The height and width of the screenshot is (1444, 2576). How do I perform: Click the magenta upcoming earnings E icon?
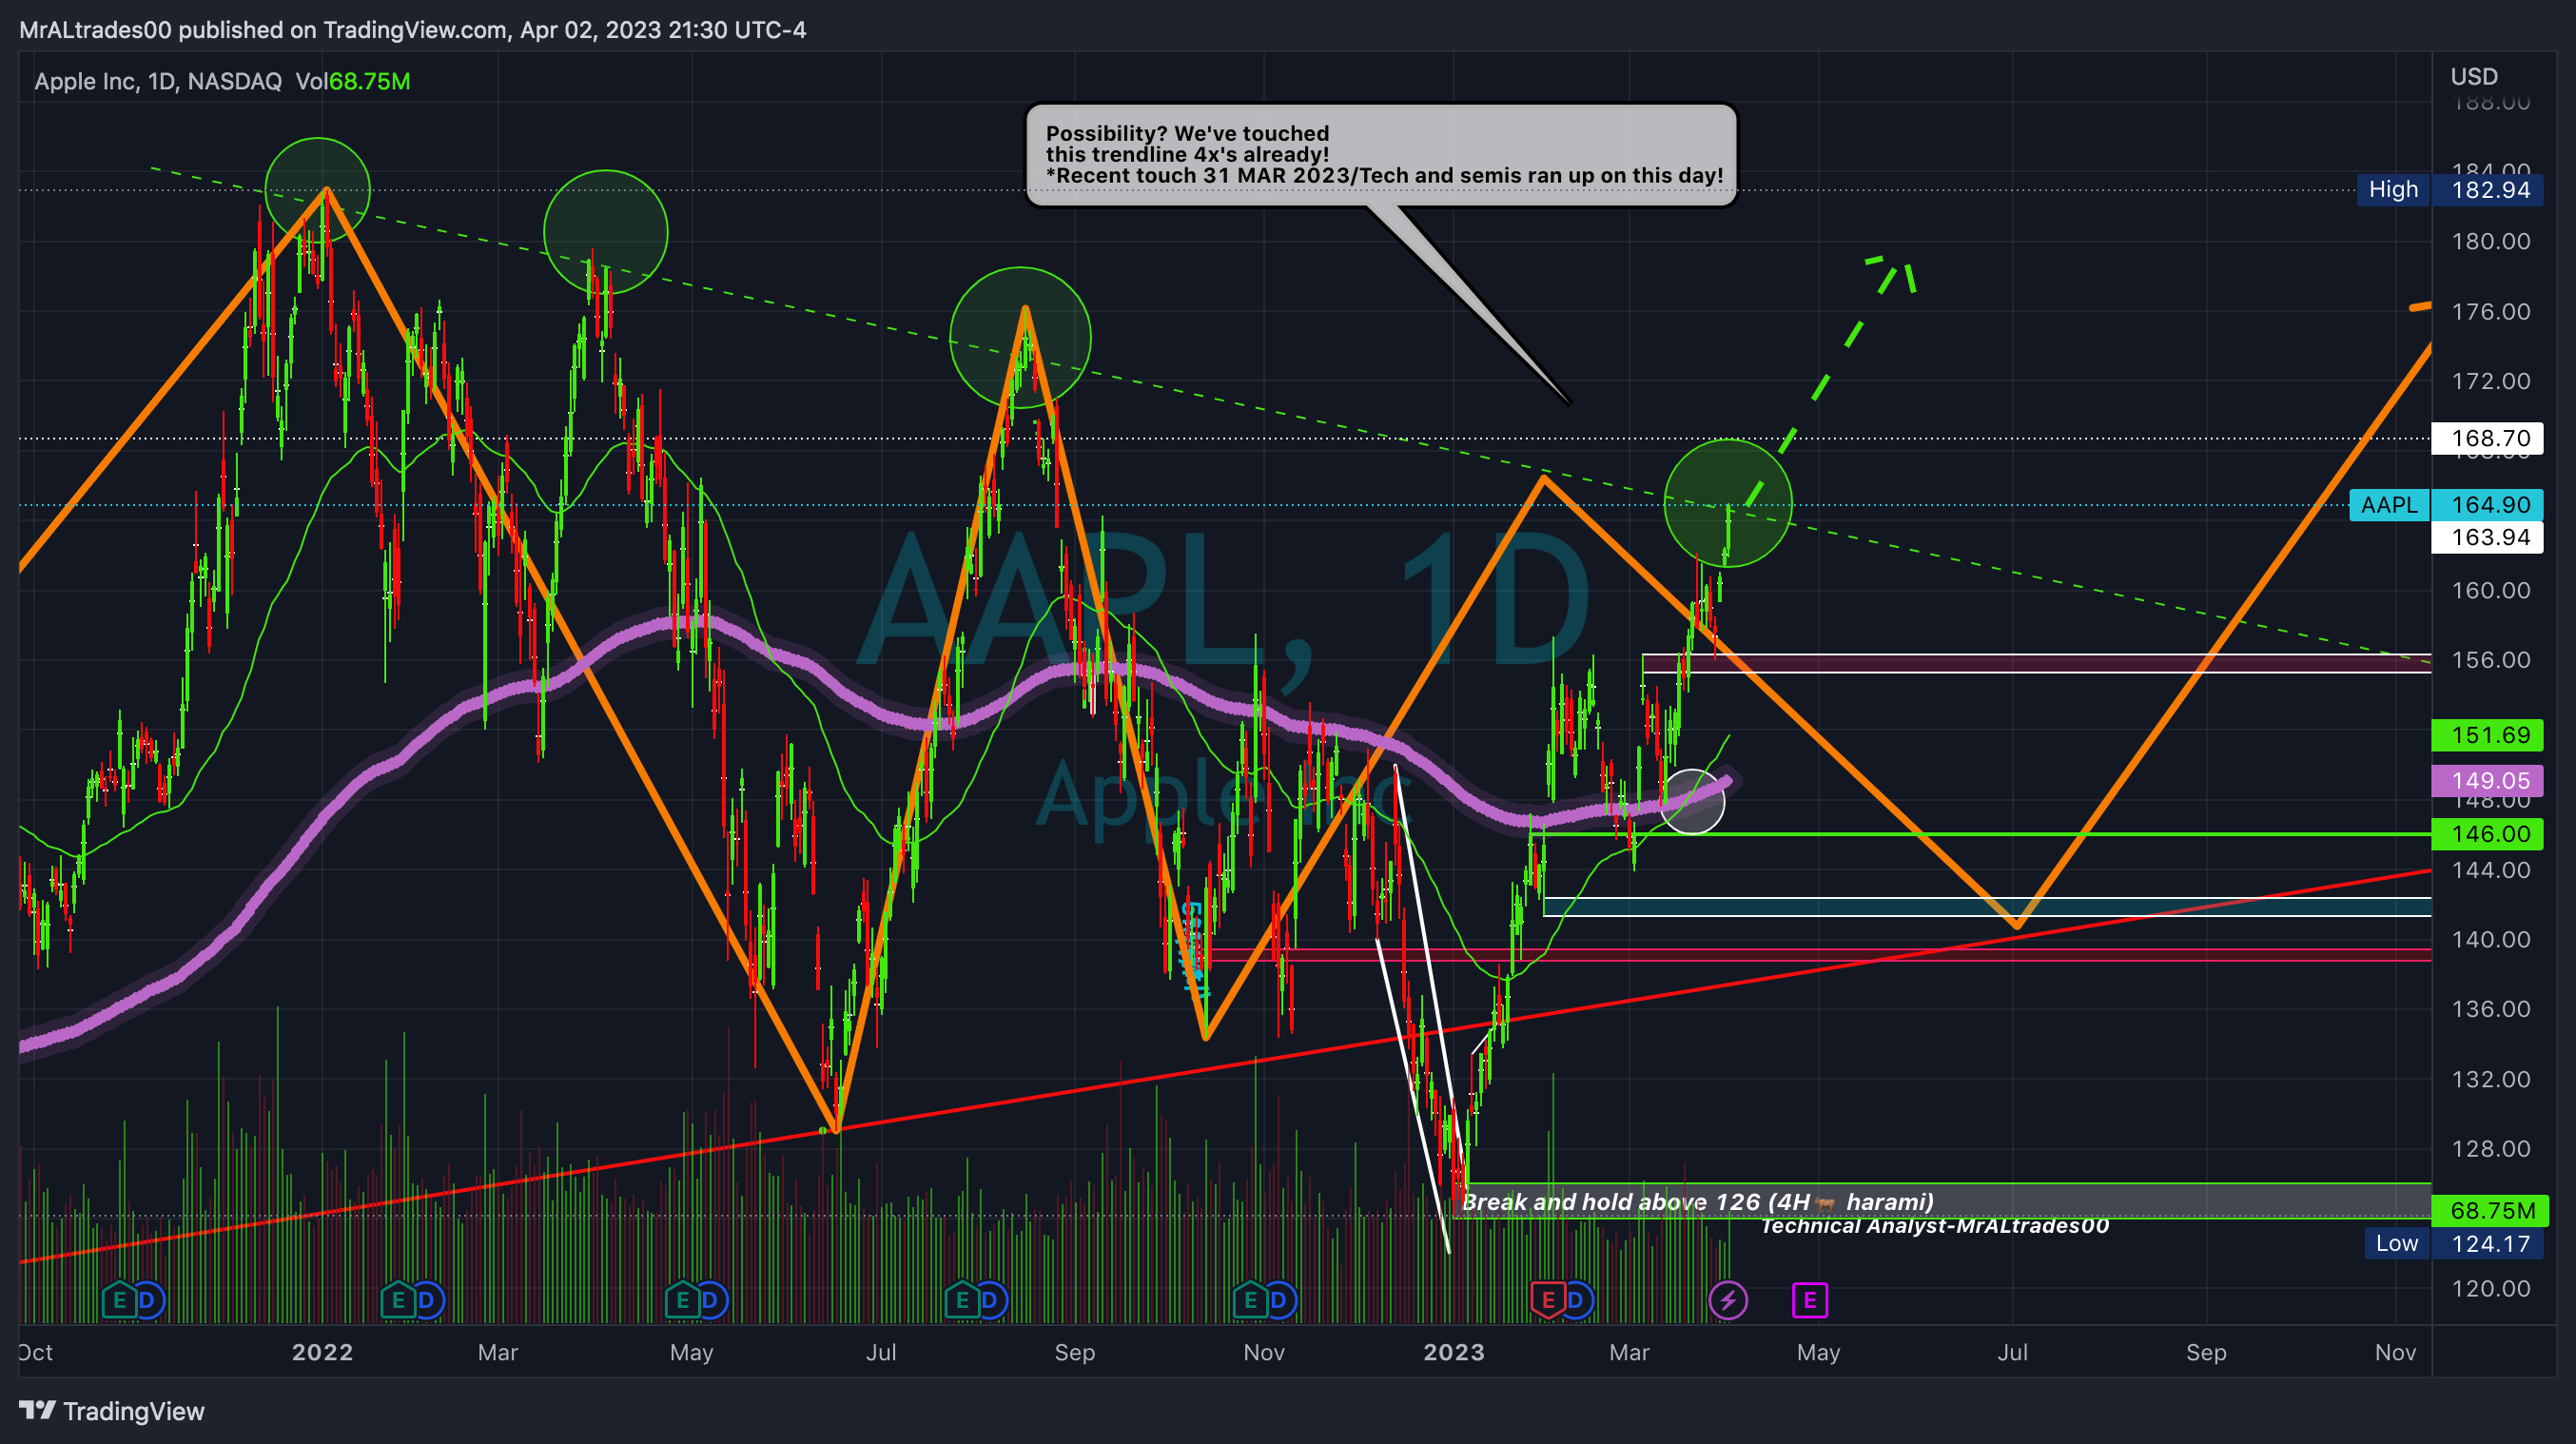point(1810,1301)
